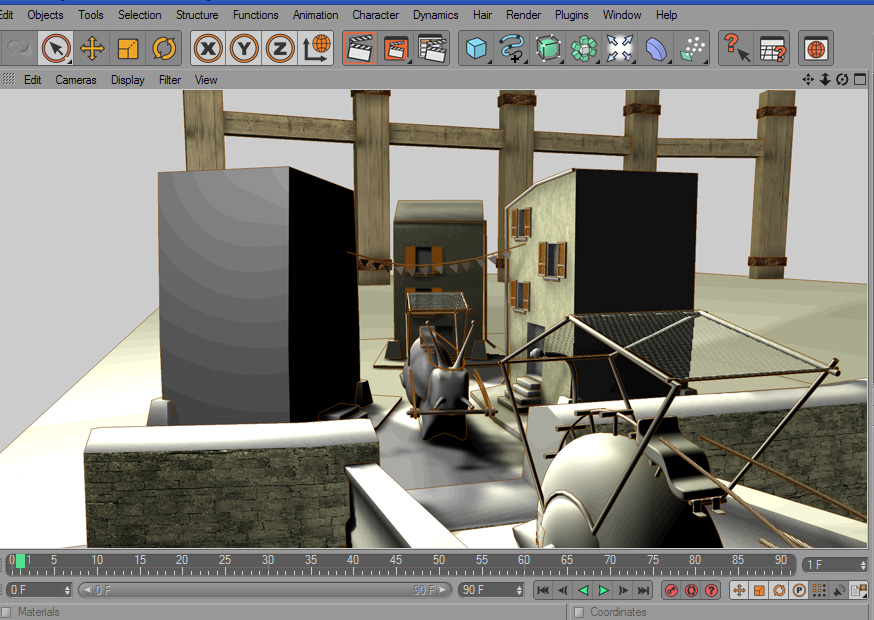
Task: Open the viewport Cameras menu
Action: tap(76, 80)
